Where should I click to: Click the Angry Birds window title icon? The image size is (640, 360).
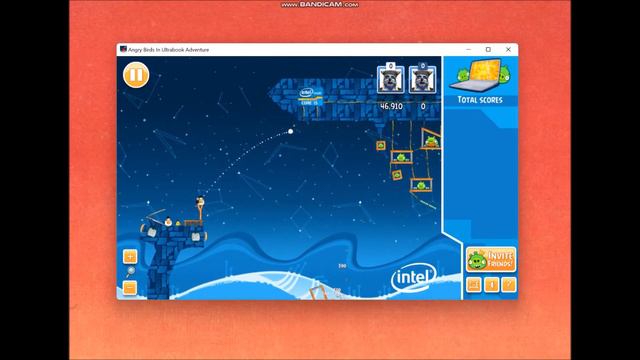coord(123,49)
